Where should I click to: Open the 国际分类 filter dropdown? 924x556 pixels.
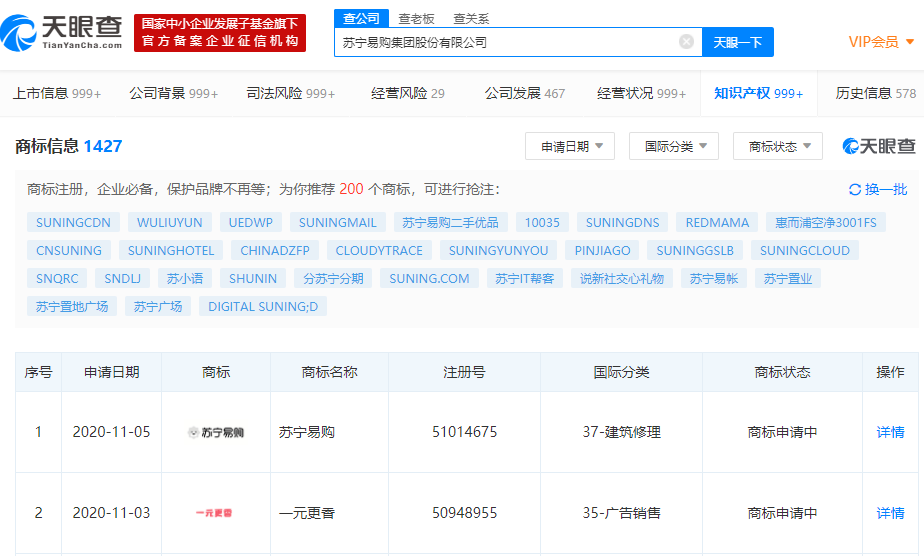(674, 146)
